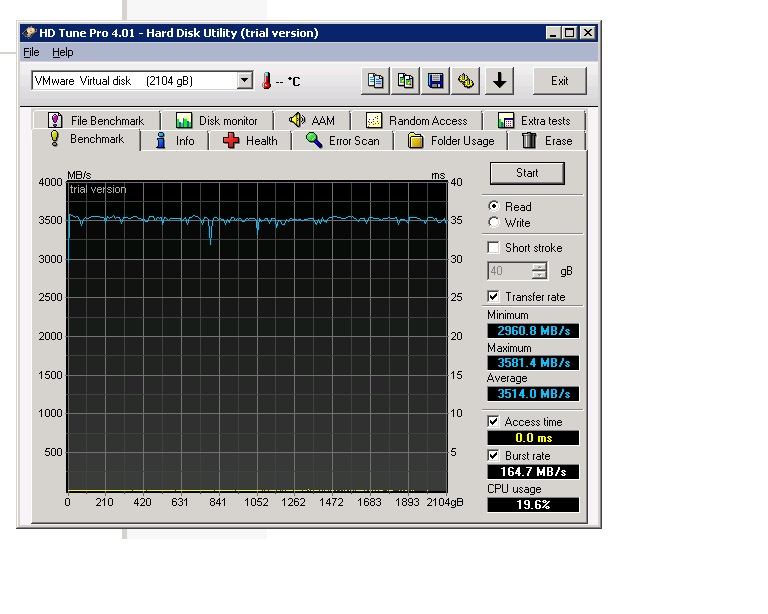Click the short stroke size input field
768x614 pixels.
click(x=510, y=271)
